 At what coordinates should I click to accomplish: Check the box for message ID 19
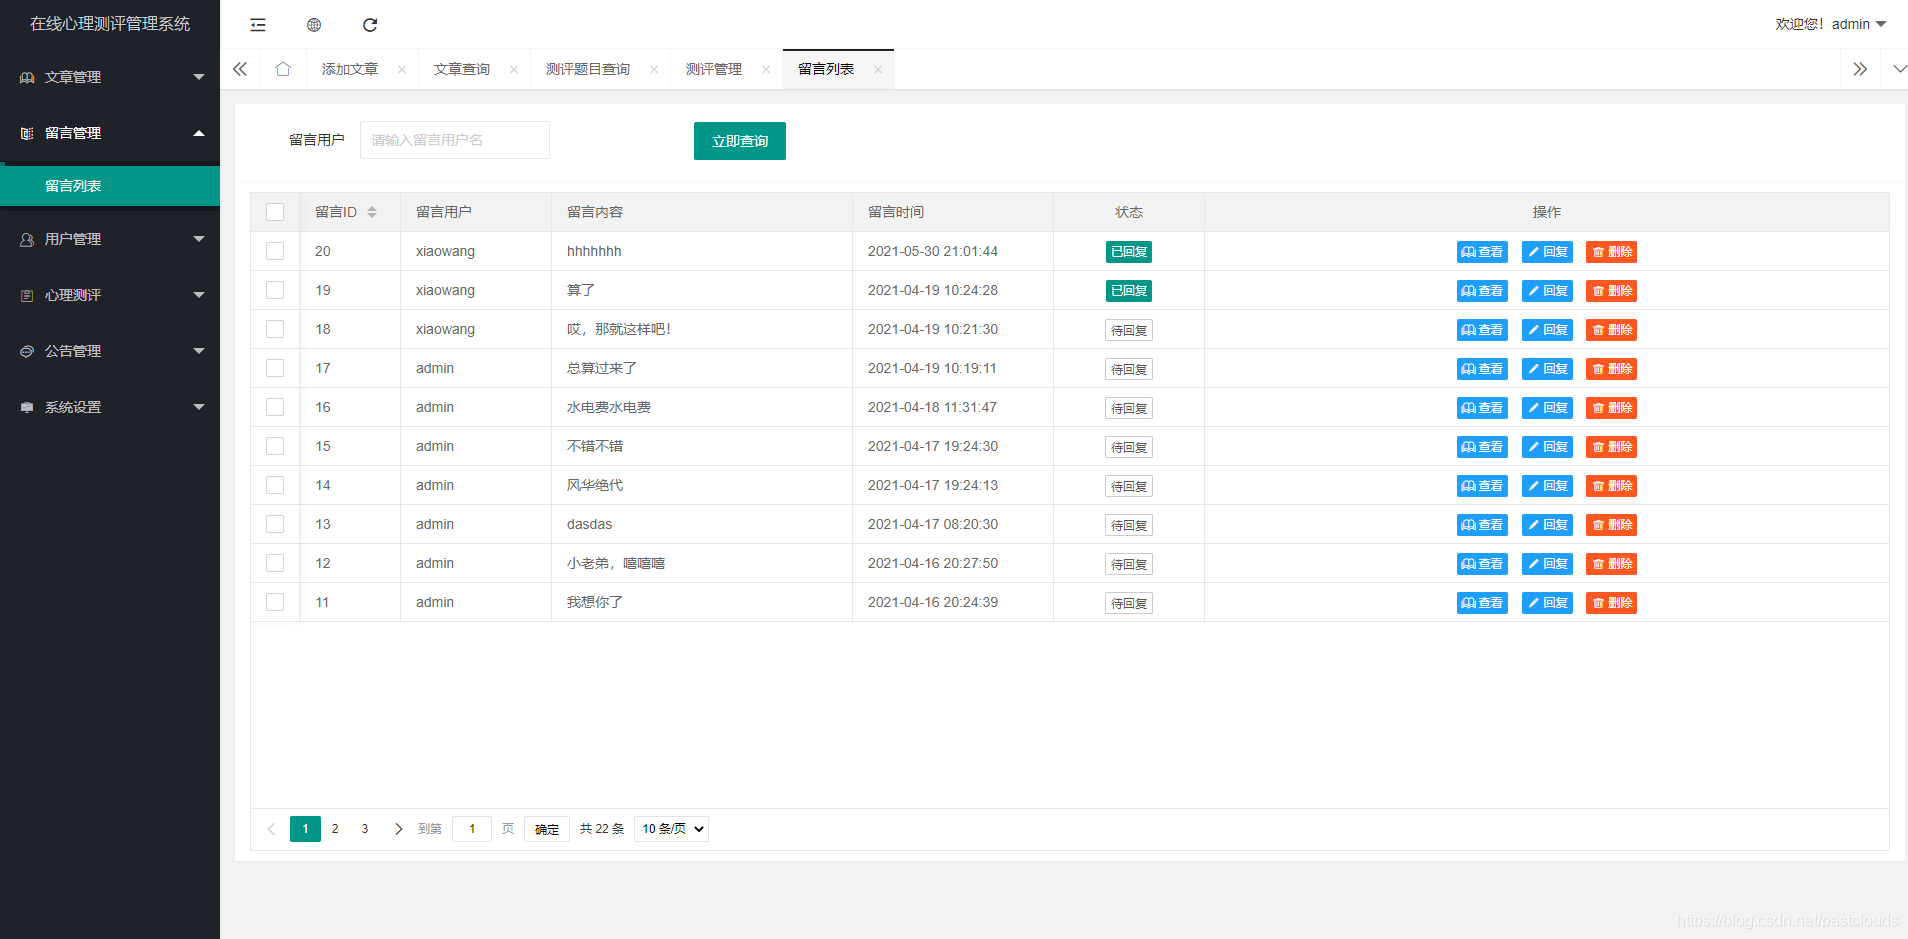point(275,290)
